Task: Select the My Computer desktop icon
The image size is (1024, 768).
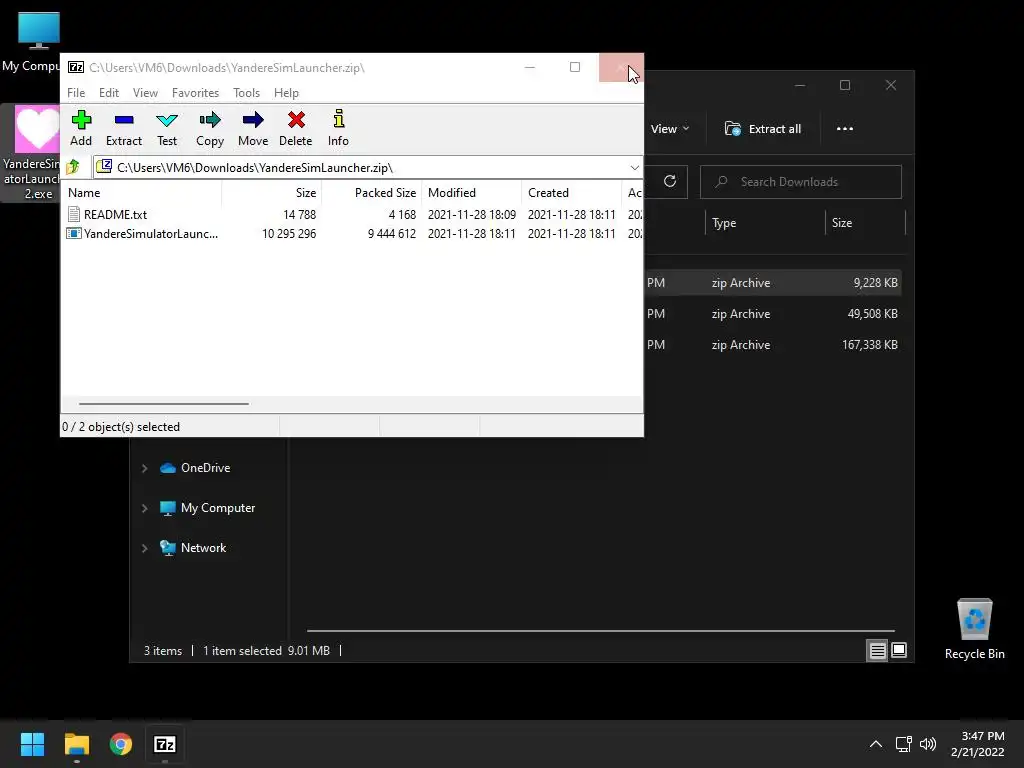Action: click(30, 42)
